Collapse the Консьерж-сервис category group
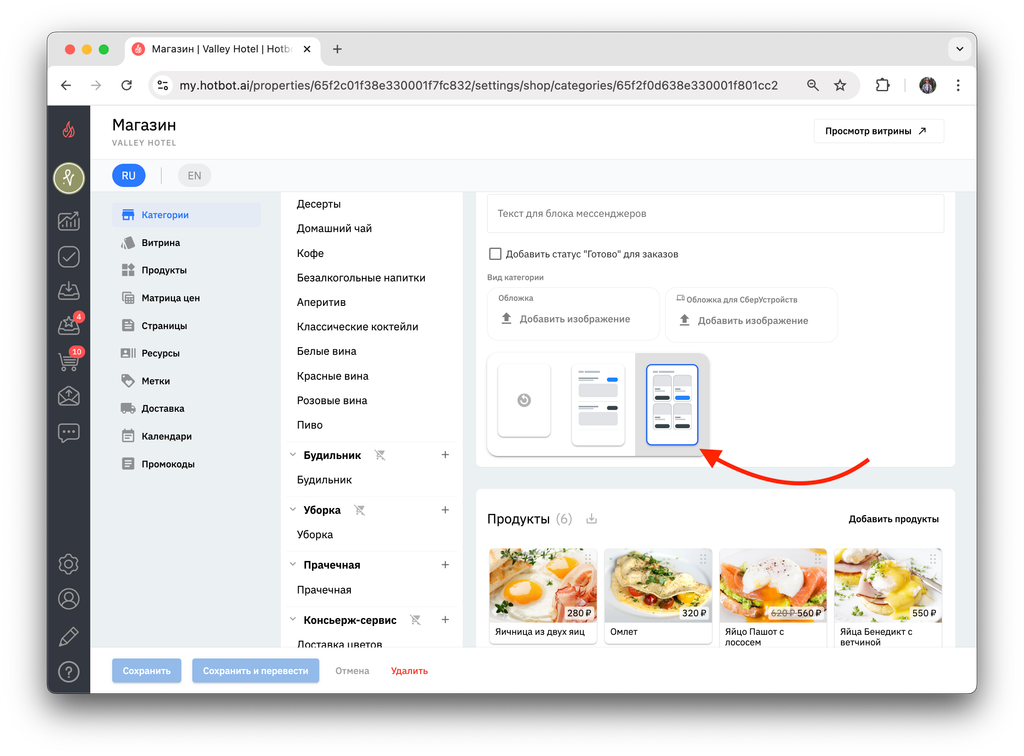The height and width of the screenshot is (756, 1024). click(x=293, y=620)
